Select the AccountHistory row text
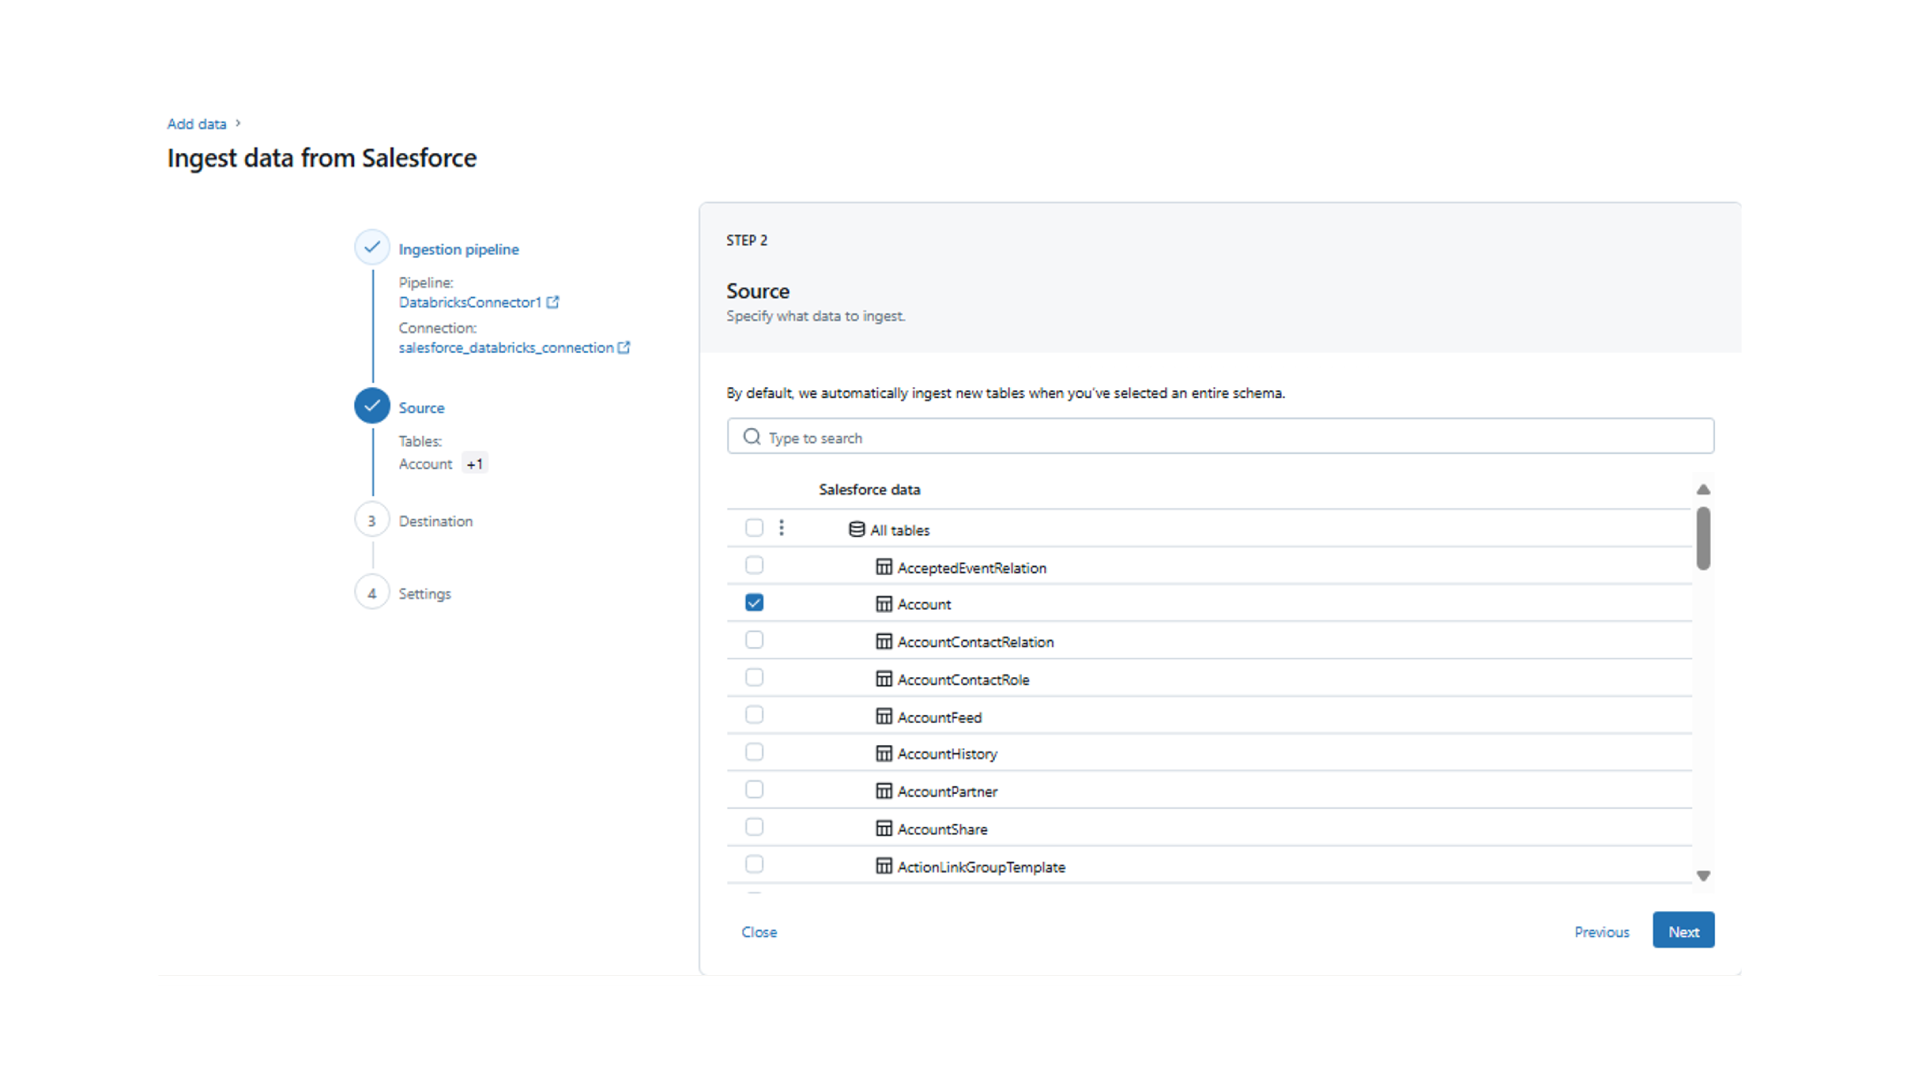 (947, 754)
